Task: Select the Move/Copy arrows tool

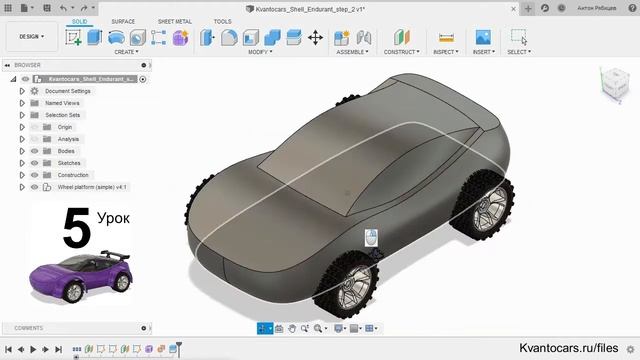Action: (x=316, y=38)
